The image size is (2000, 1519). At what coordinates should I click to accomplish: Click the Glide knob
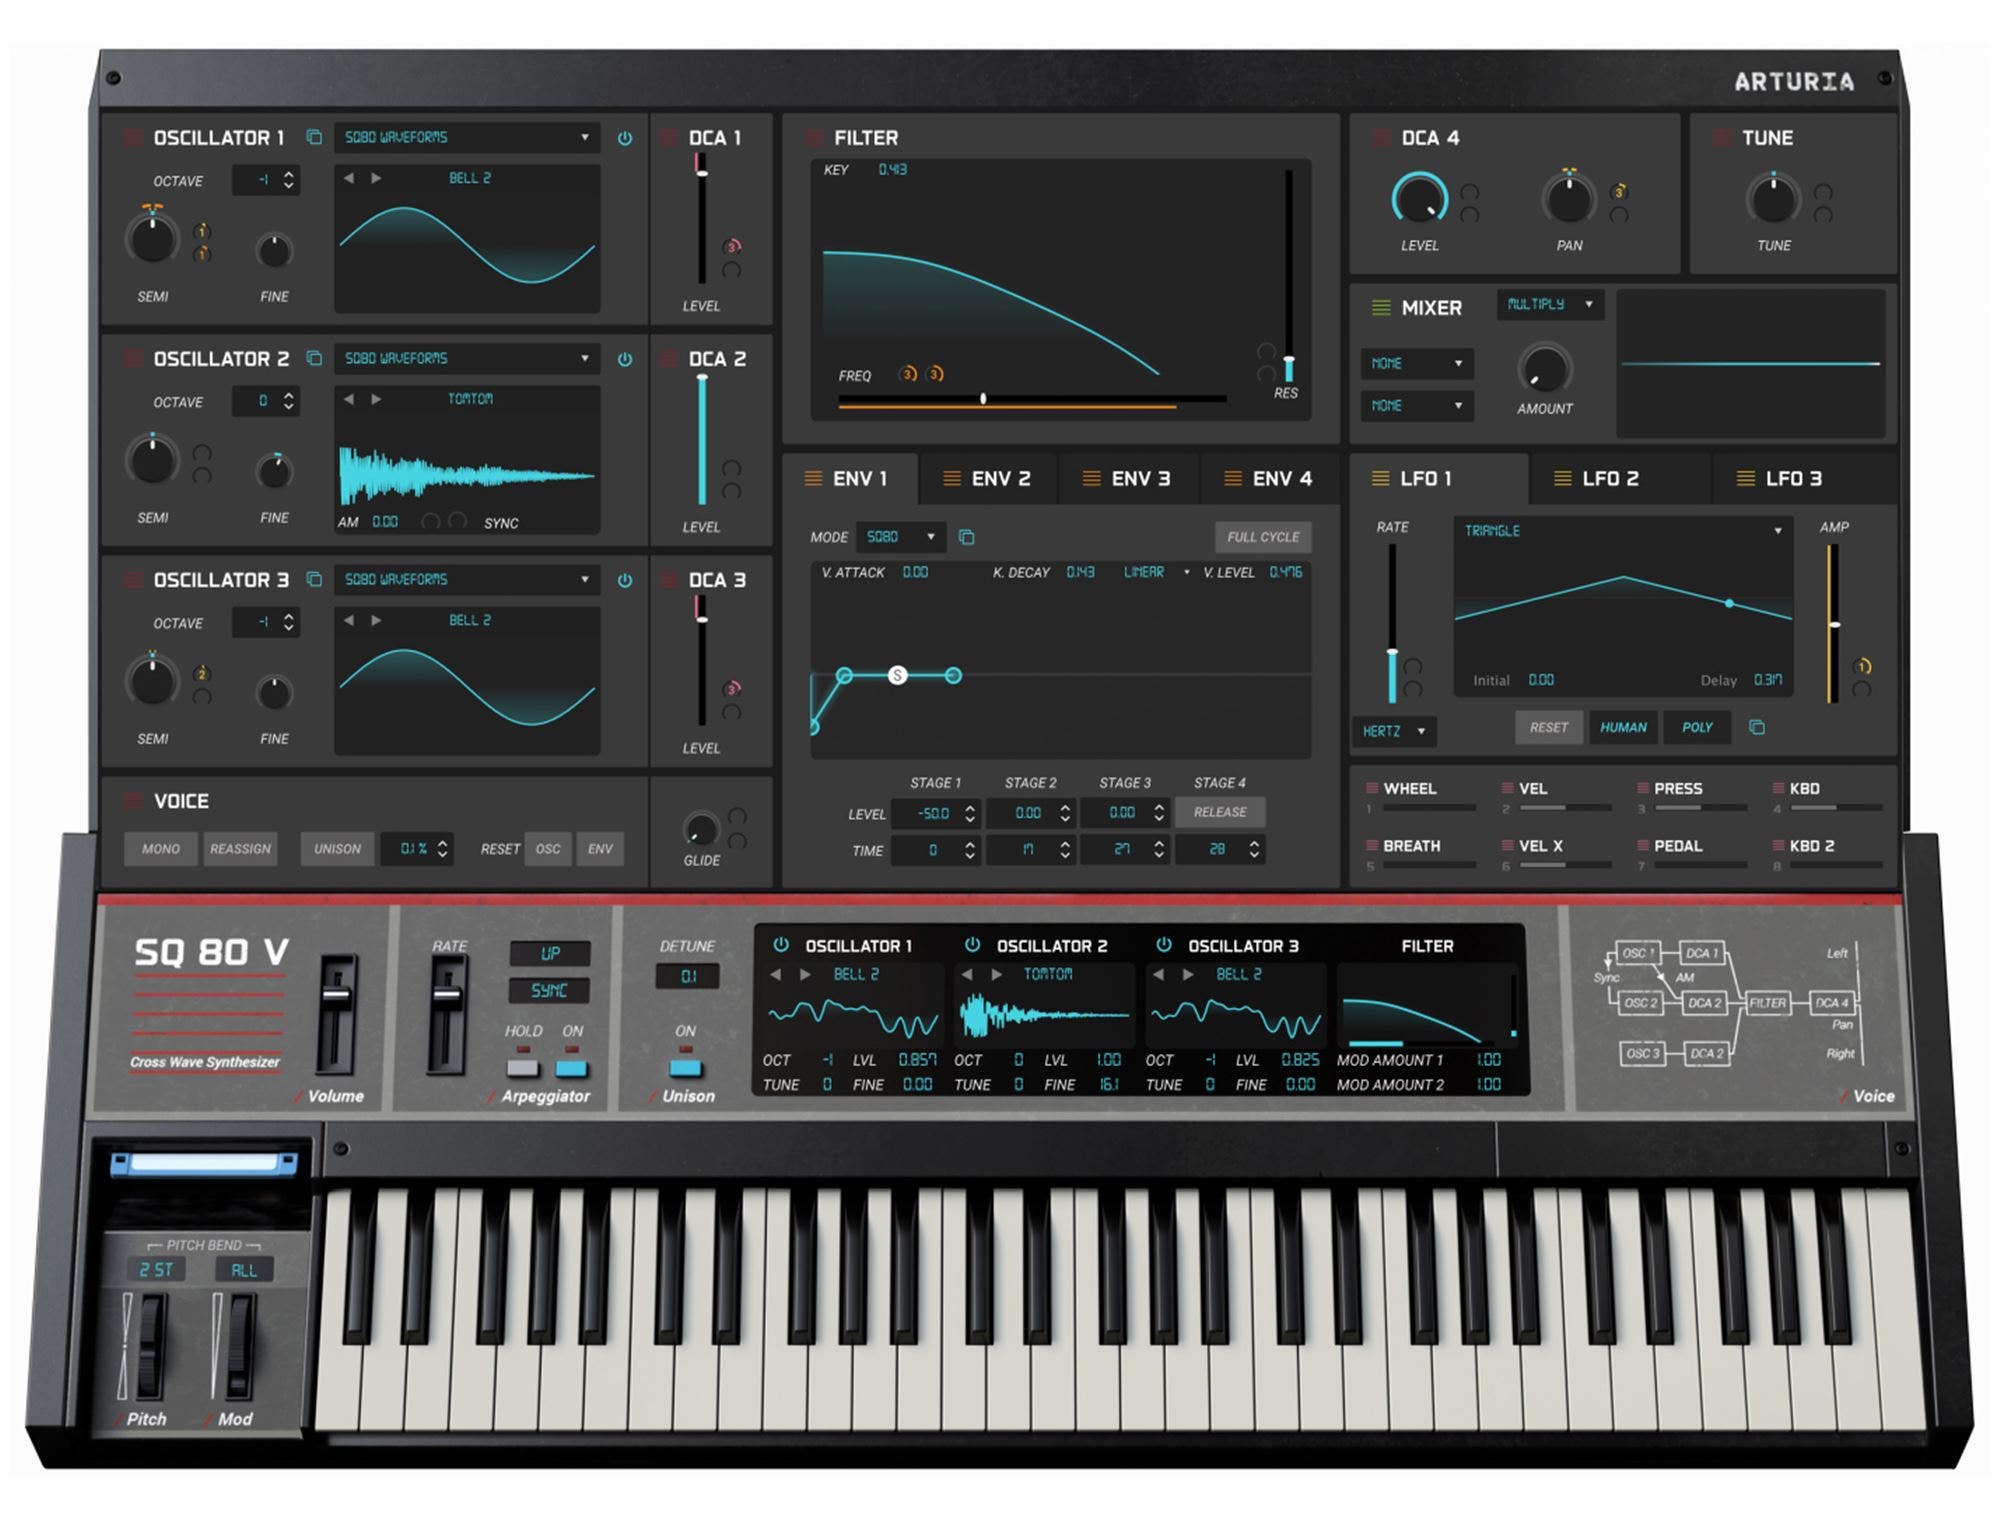click(x=701, y=829)
